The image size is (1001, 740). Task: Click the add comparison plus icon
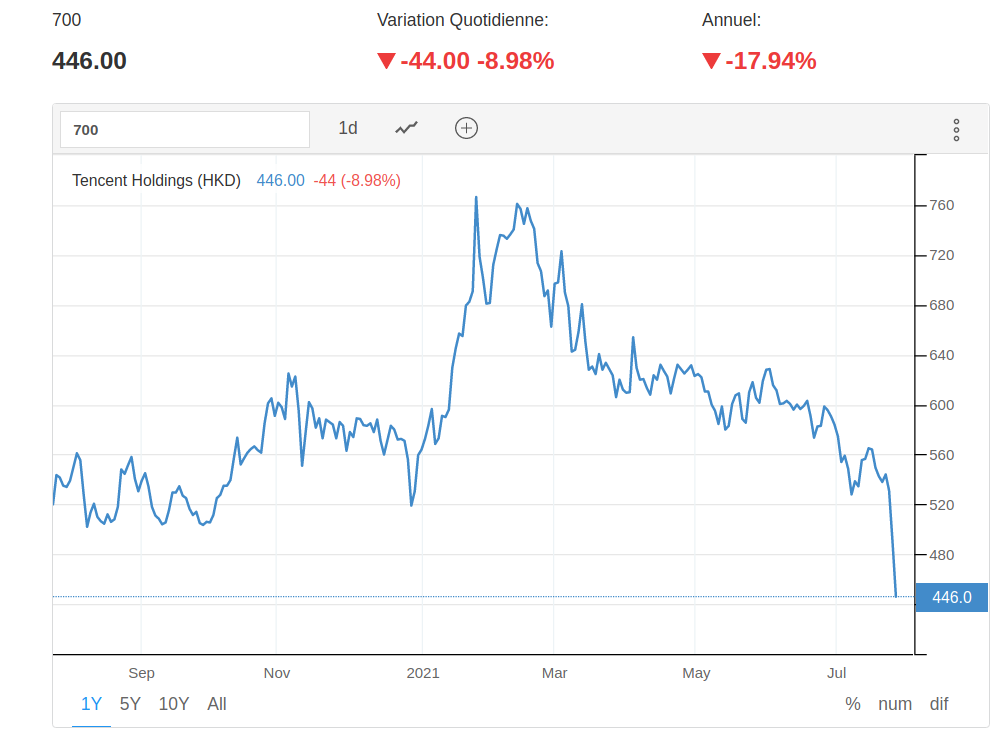click(x=466, y=128)
